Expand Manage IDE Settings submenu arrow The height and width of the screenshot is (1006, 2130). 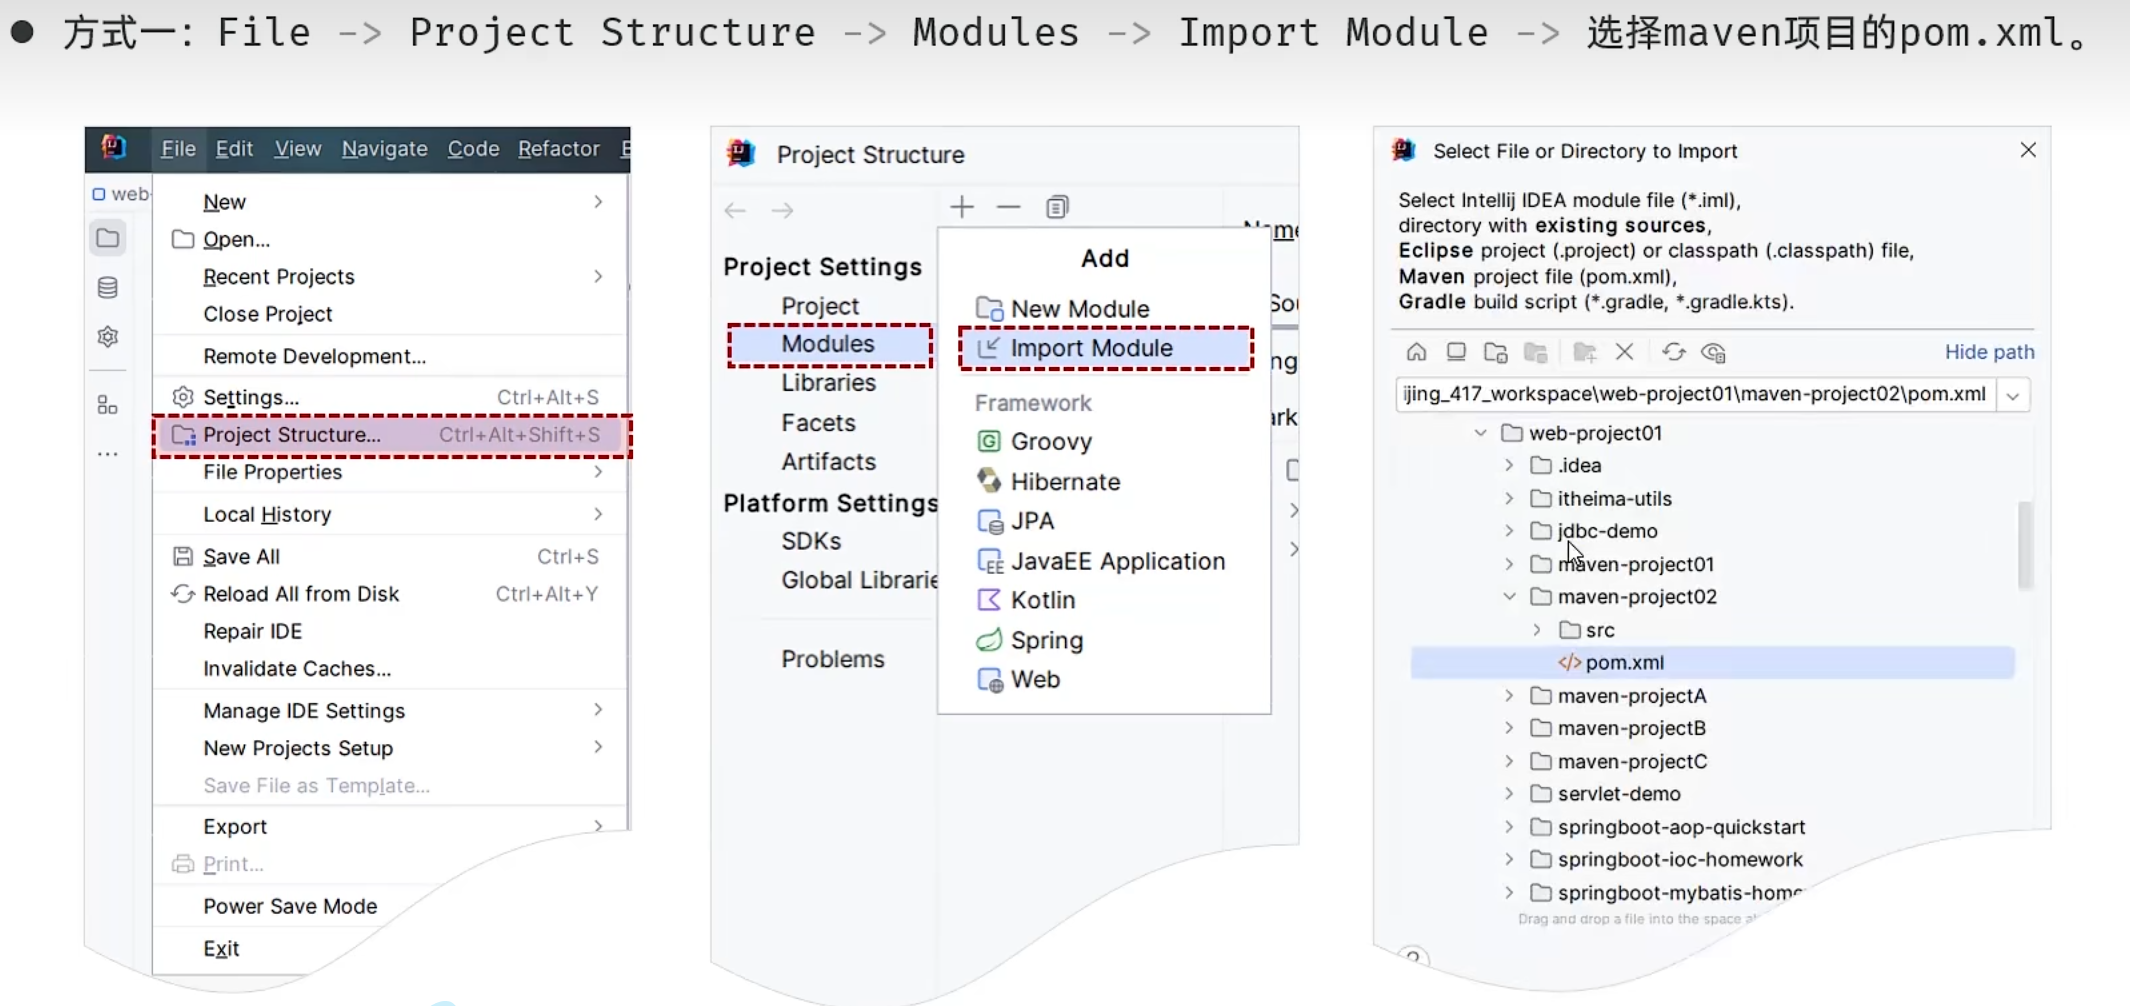tap(598, 710)
